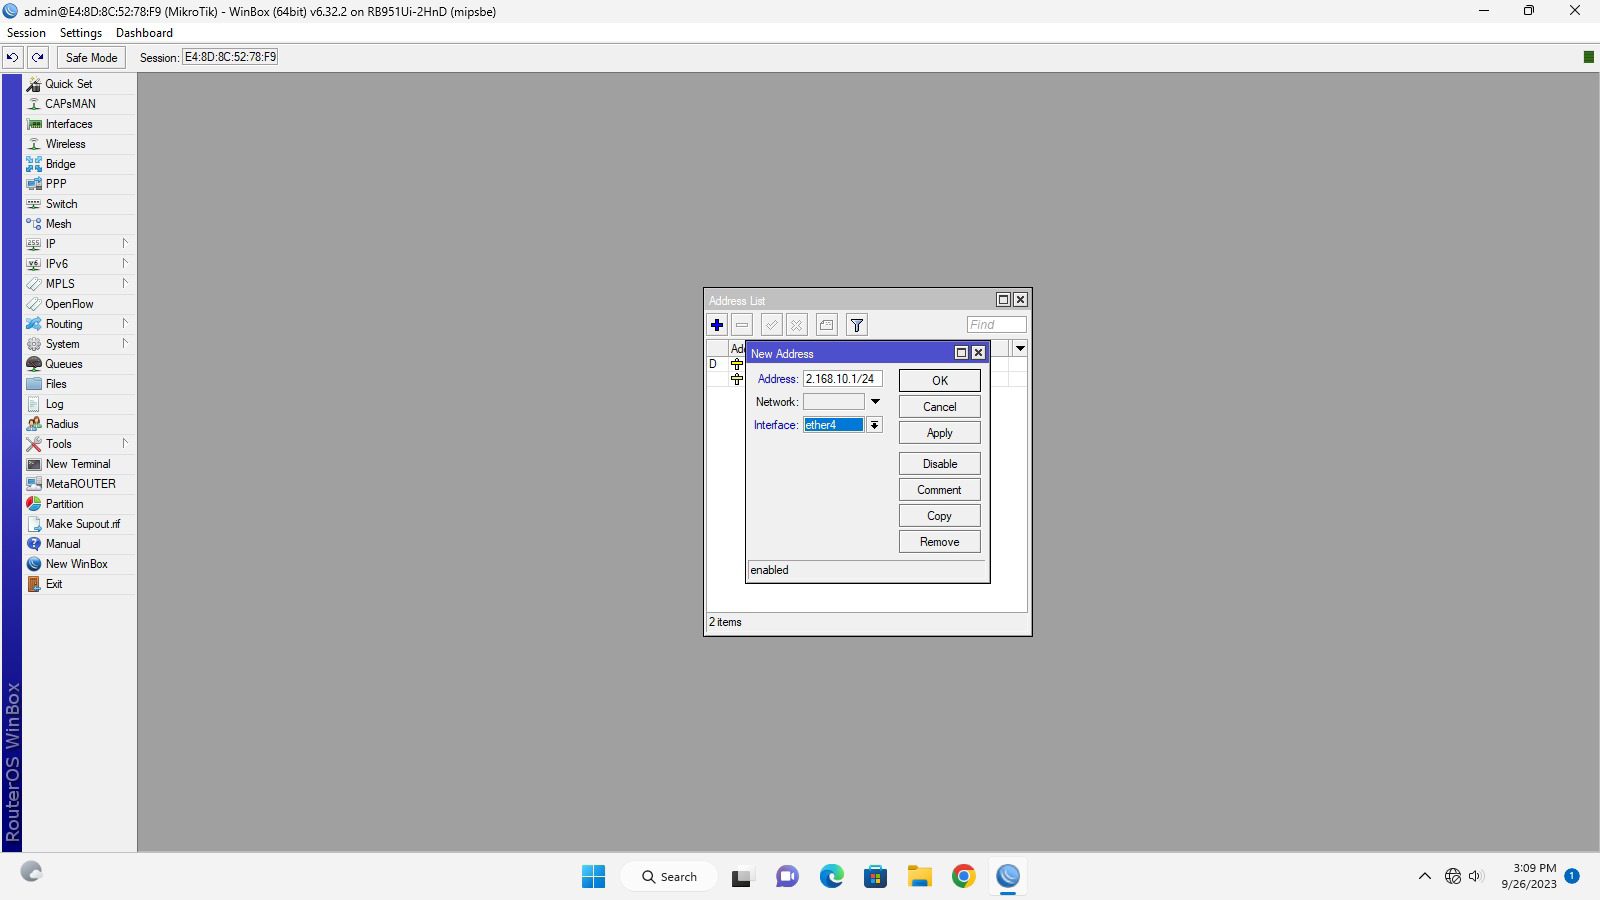Click Disable in New Address
This screenshot has width=1600, height=900.
point(939,464)
